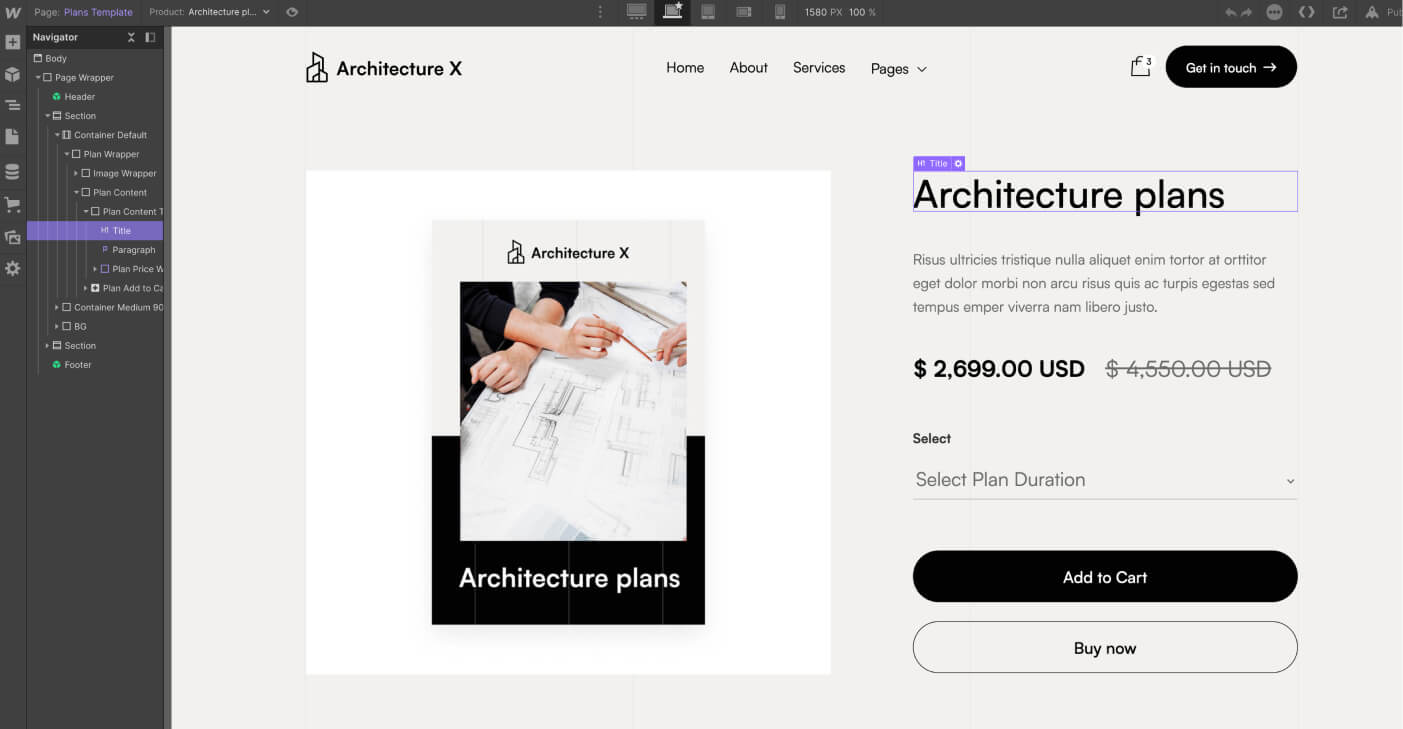Open the Ecommerce panel
Screen dimensions: 1403x729
click(x=13, y=204)
